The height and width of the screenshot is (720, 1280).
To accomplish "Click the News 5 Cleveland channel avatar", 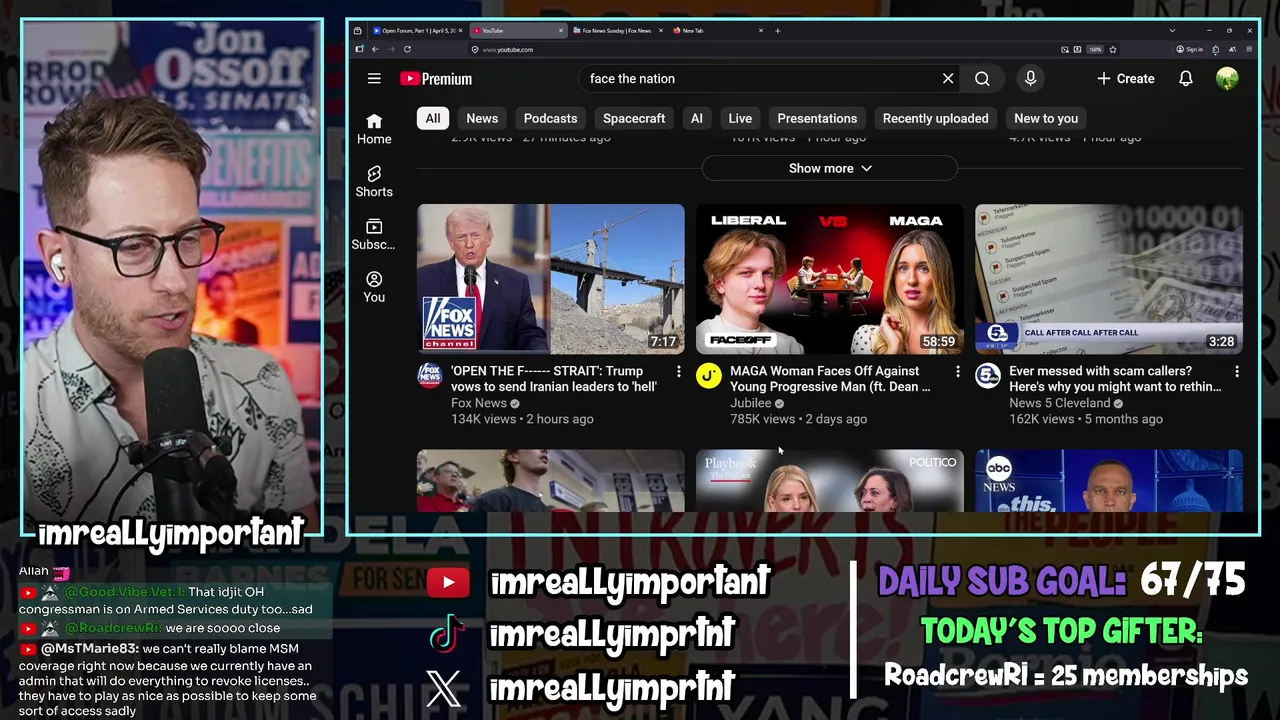I will (x=988, y=376).
